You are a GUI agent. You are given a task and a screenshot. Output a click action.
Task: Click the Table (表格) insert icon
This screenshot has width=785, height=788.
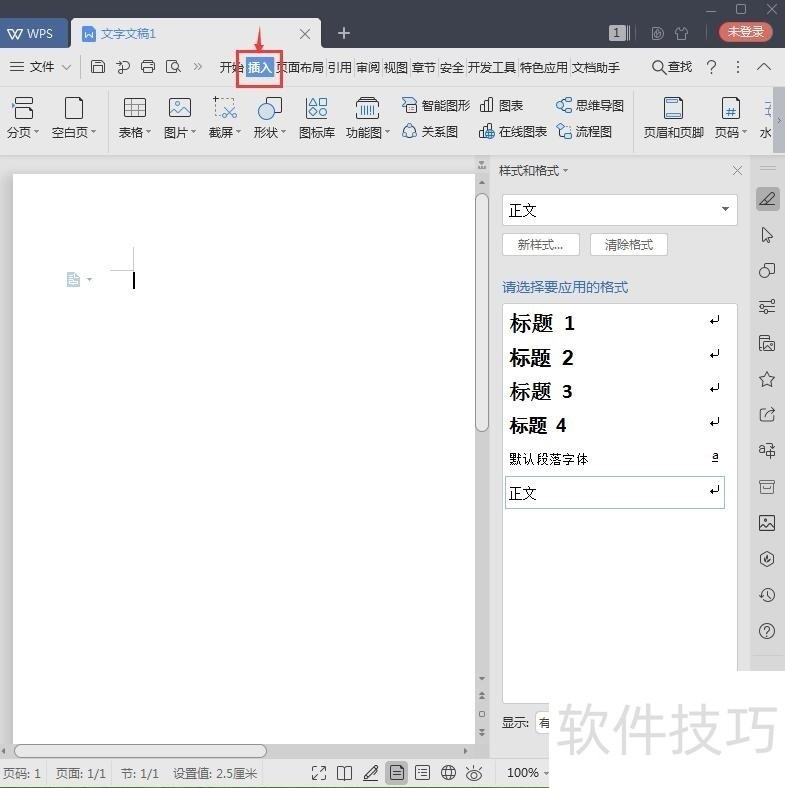pyautogui.click(x=134, y=108)
